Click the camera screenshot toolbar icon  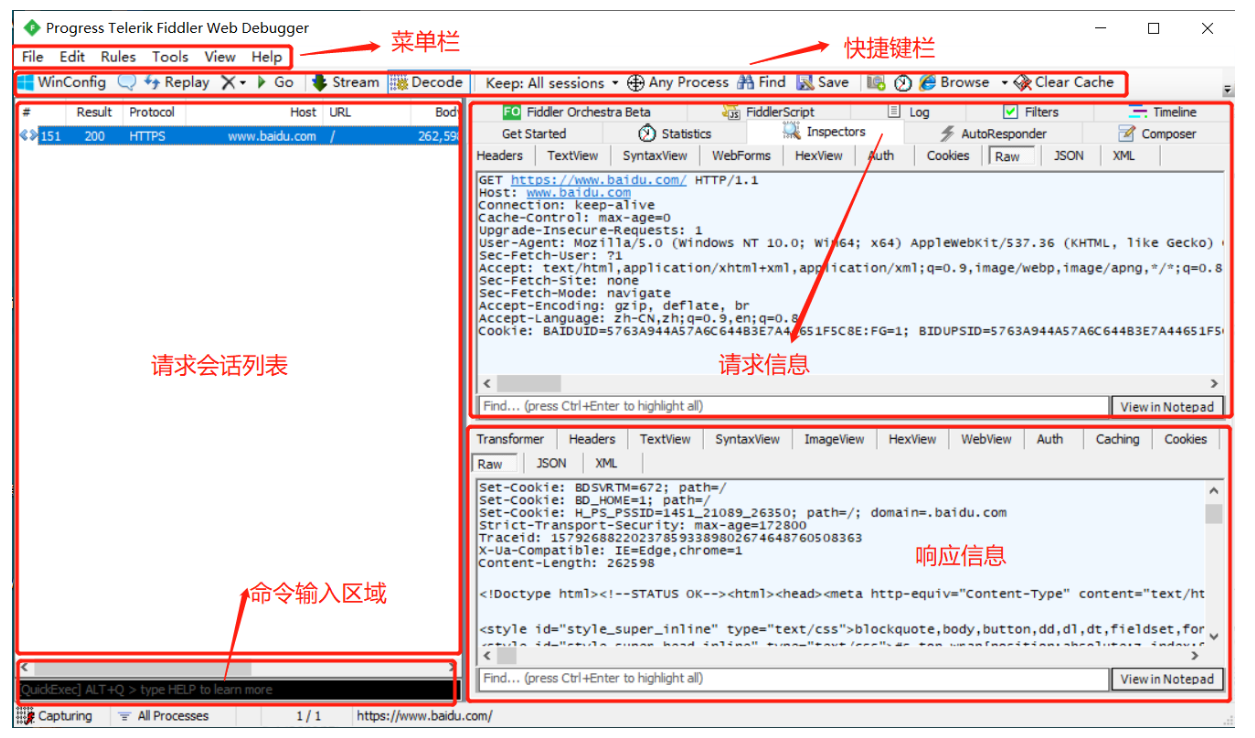[876, 83]
